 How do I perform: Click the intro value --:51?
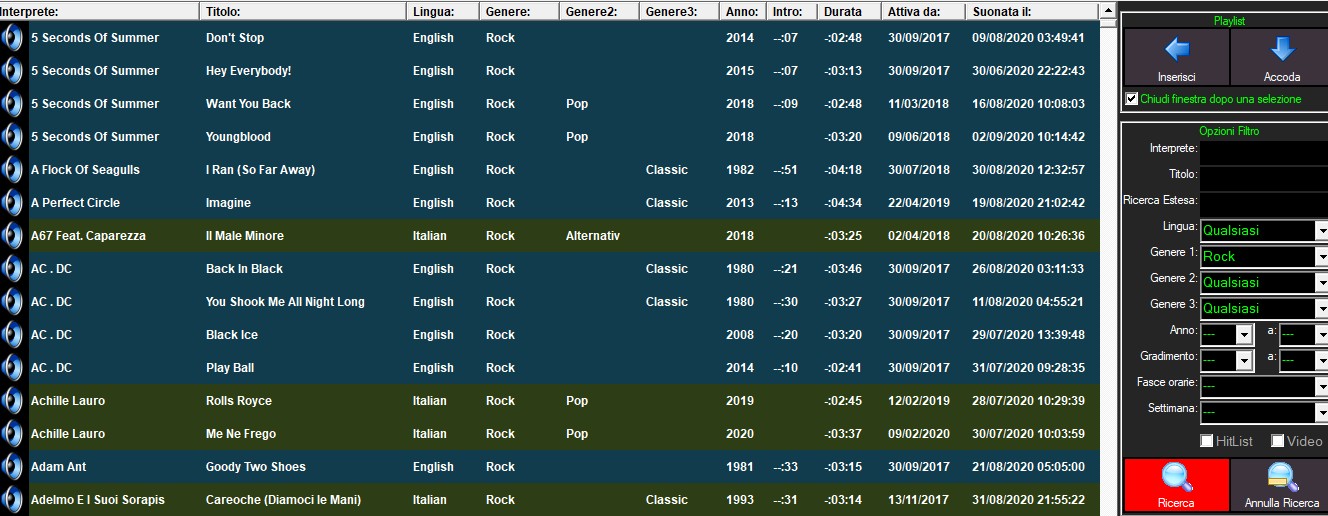[x=786, y=170]
